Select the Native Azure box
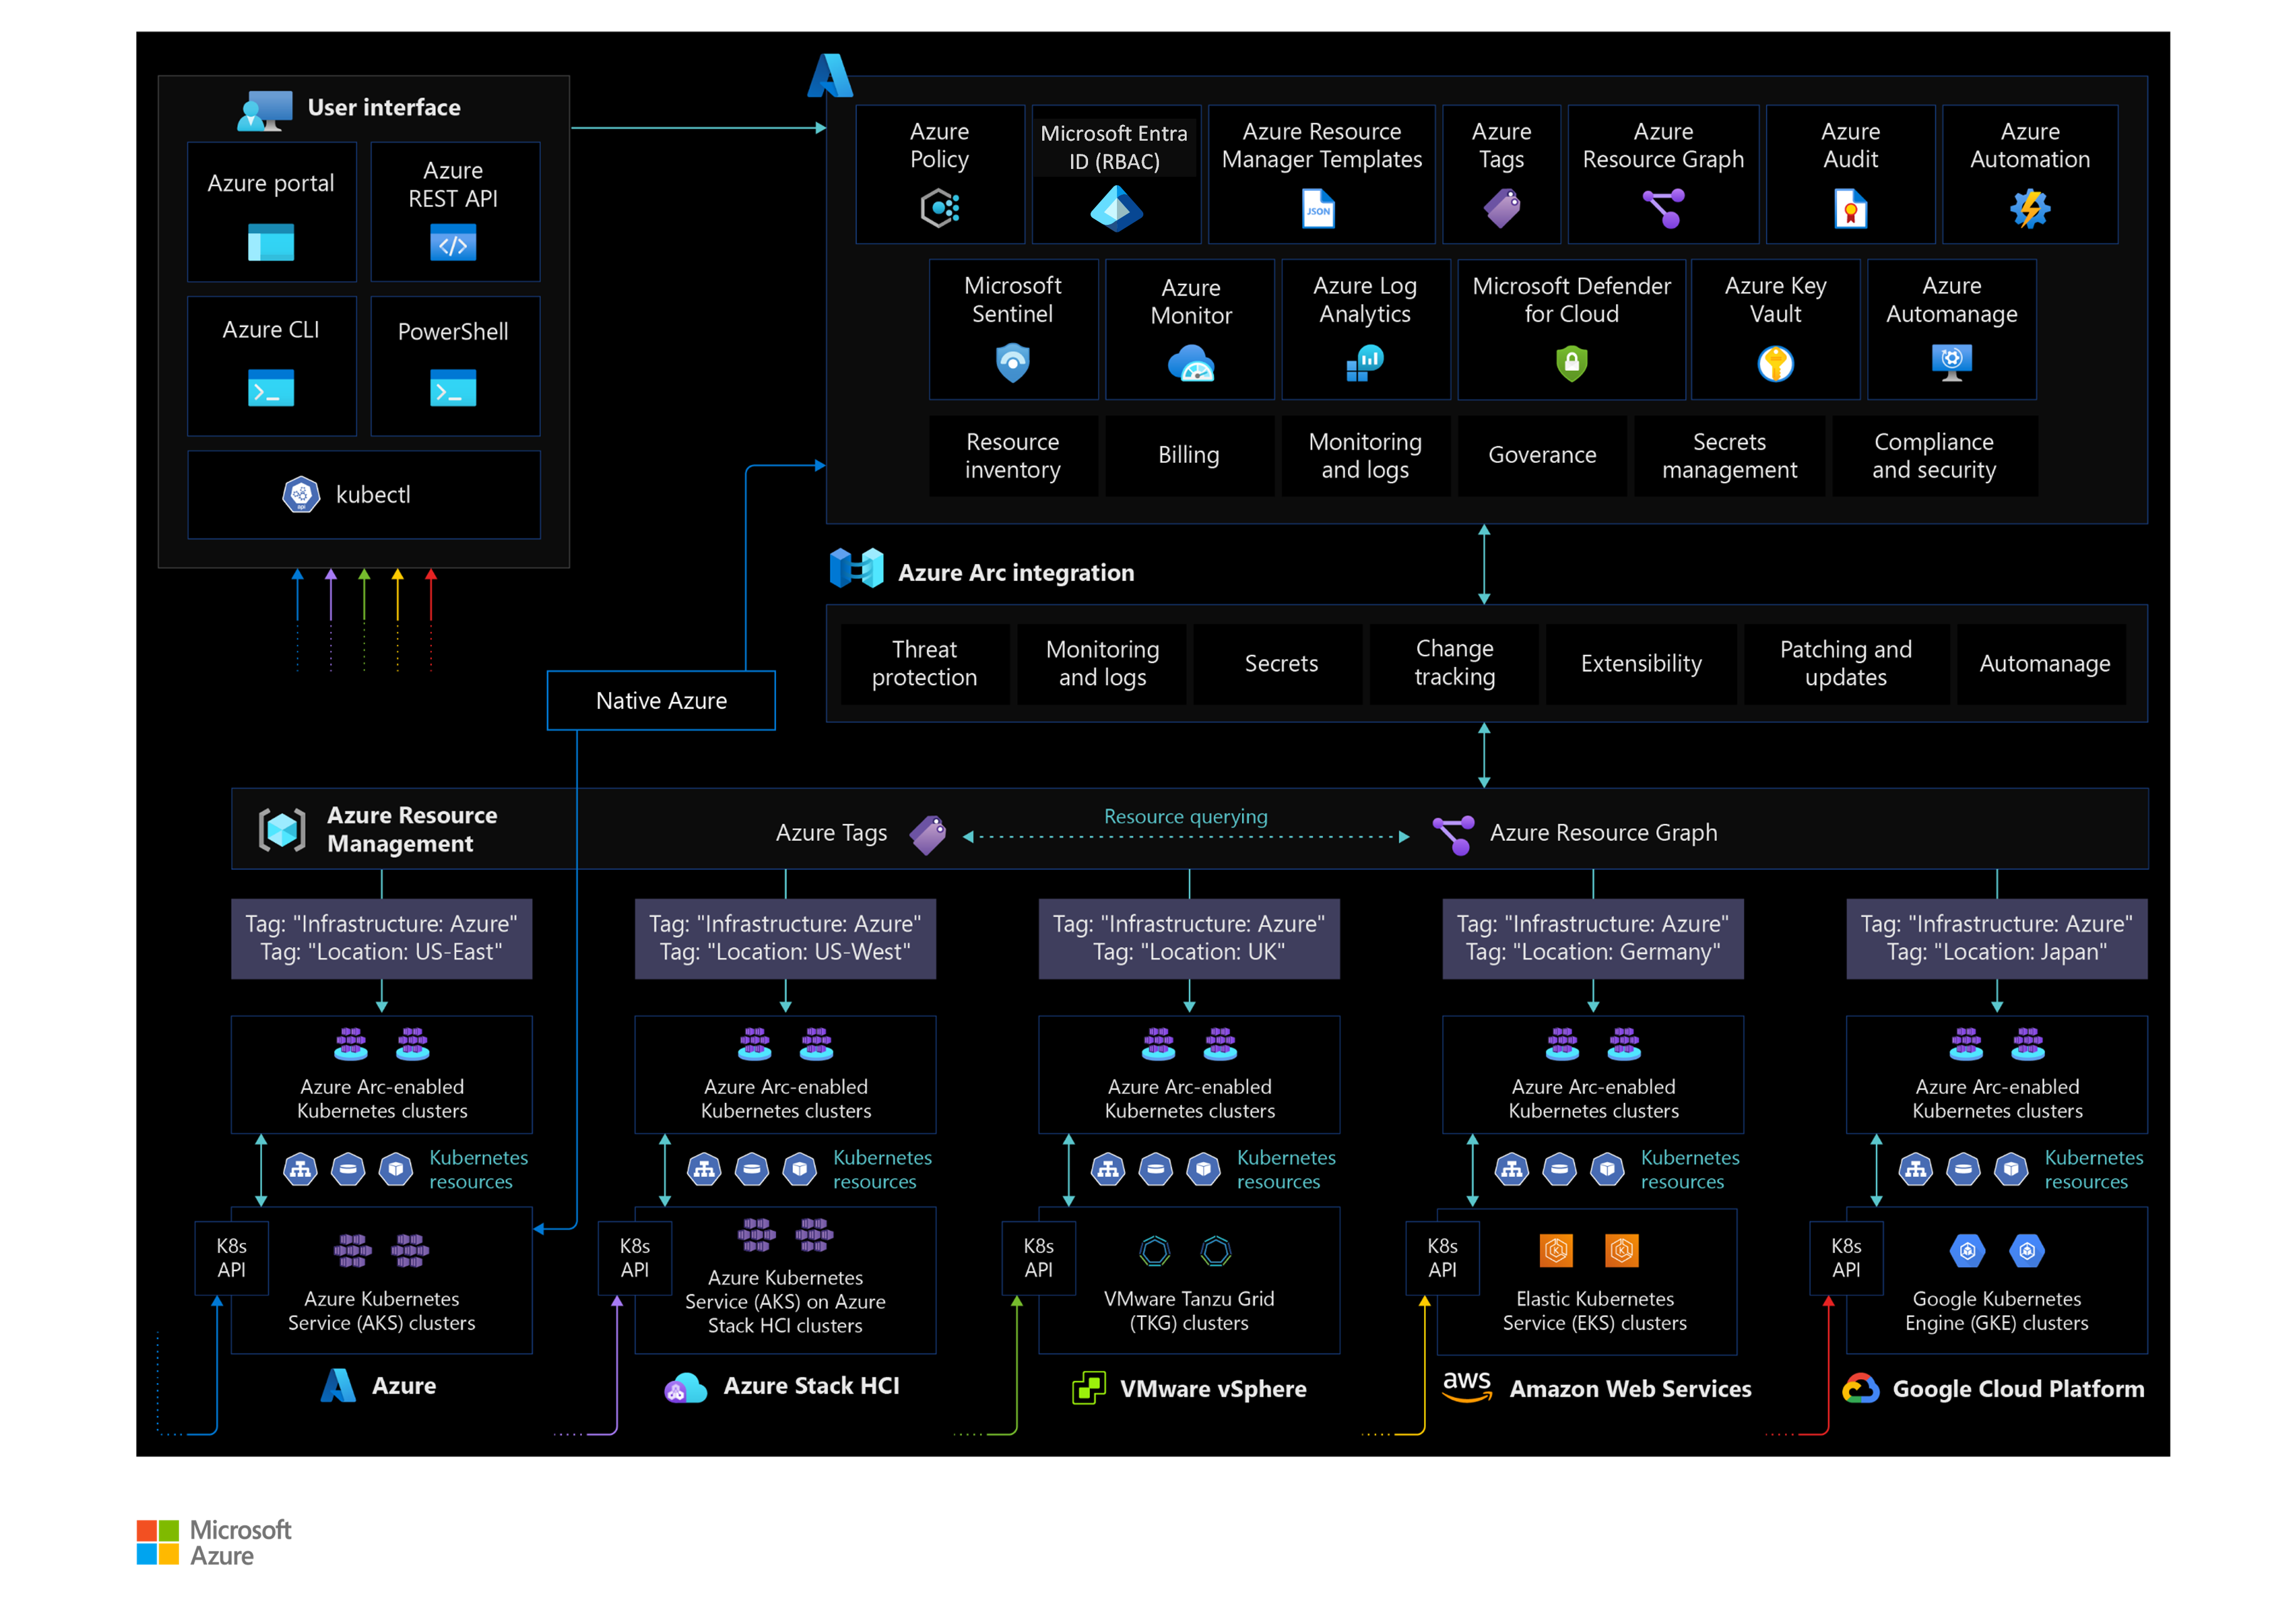 (661, 700)
